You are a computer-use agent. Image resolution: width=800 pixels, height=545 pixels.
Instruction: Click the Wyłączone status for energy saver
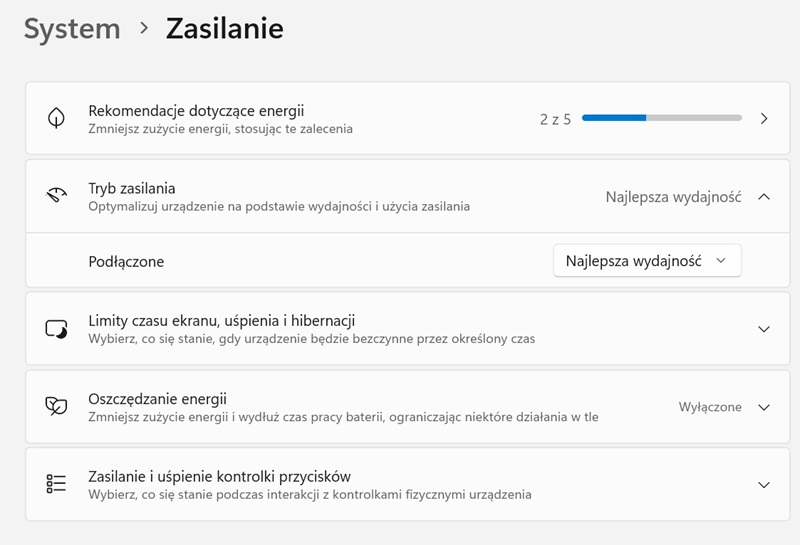[710, 407]
